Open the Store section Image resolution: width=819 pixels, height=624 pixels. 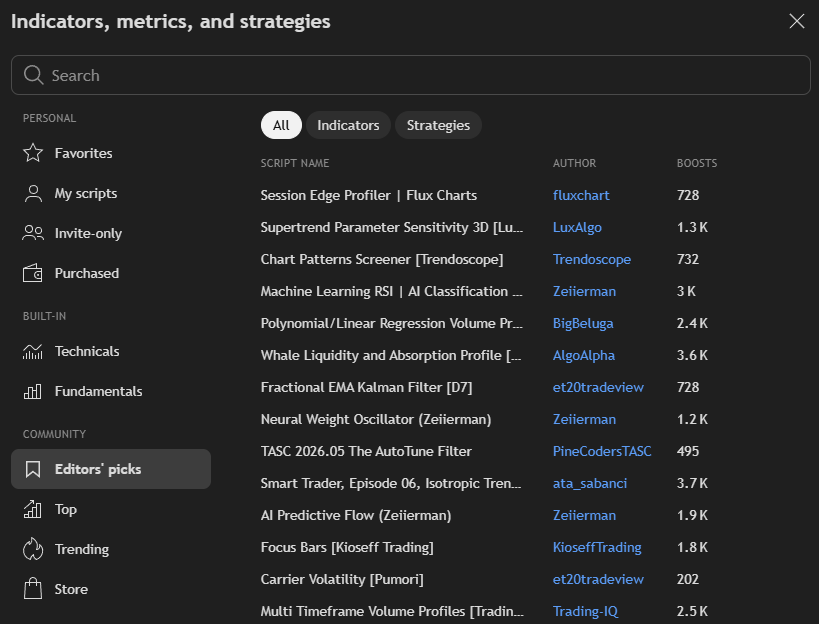(x=111, y=589)
